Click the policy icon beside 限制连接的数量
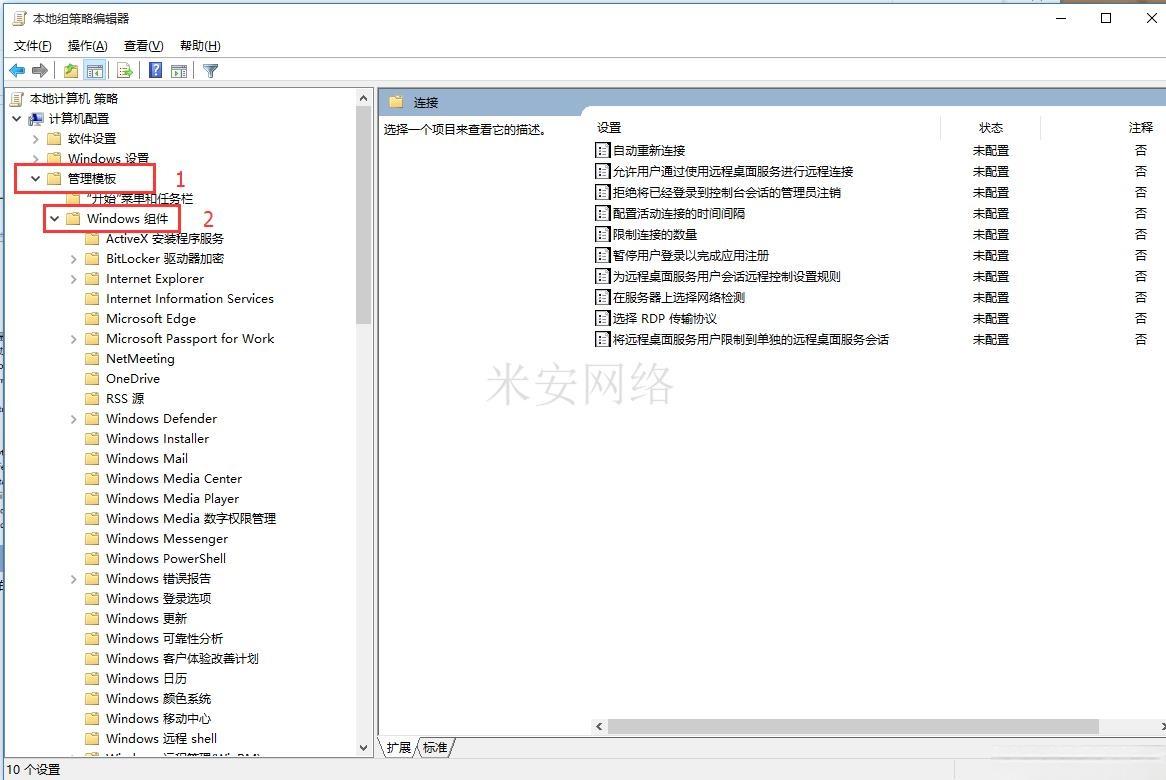Viewport: 1166px width, 780px height. click(x=602, y=234)
